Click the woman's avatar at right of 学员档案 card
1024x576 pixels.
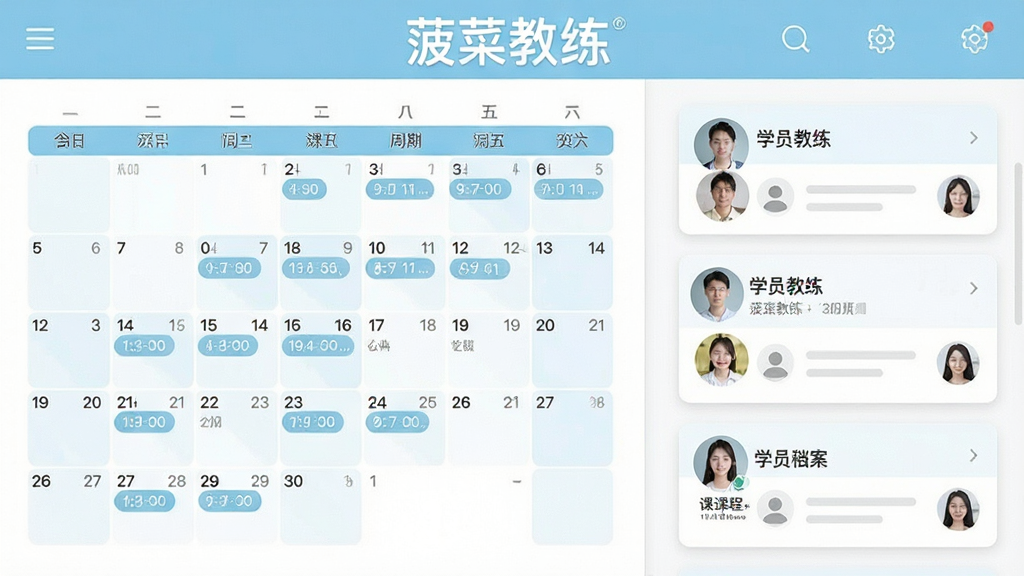958,509
